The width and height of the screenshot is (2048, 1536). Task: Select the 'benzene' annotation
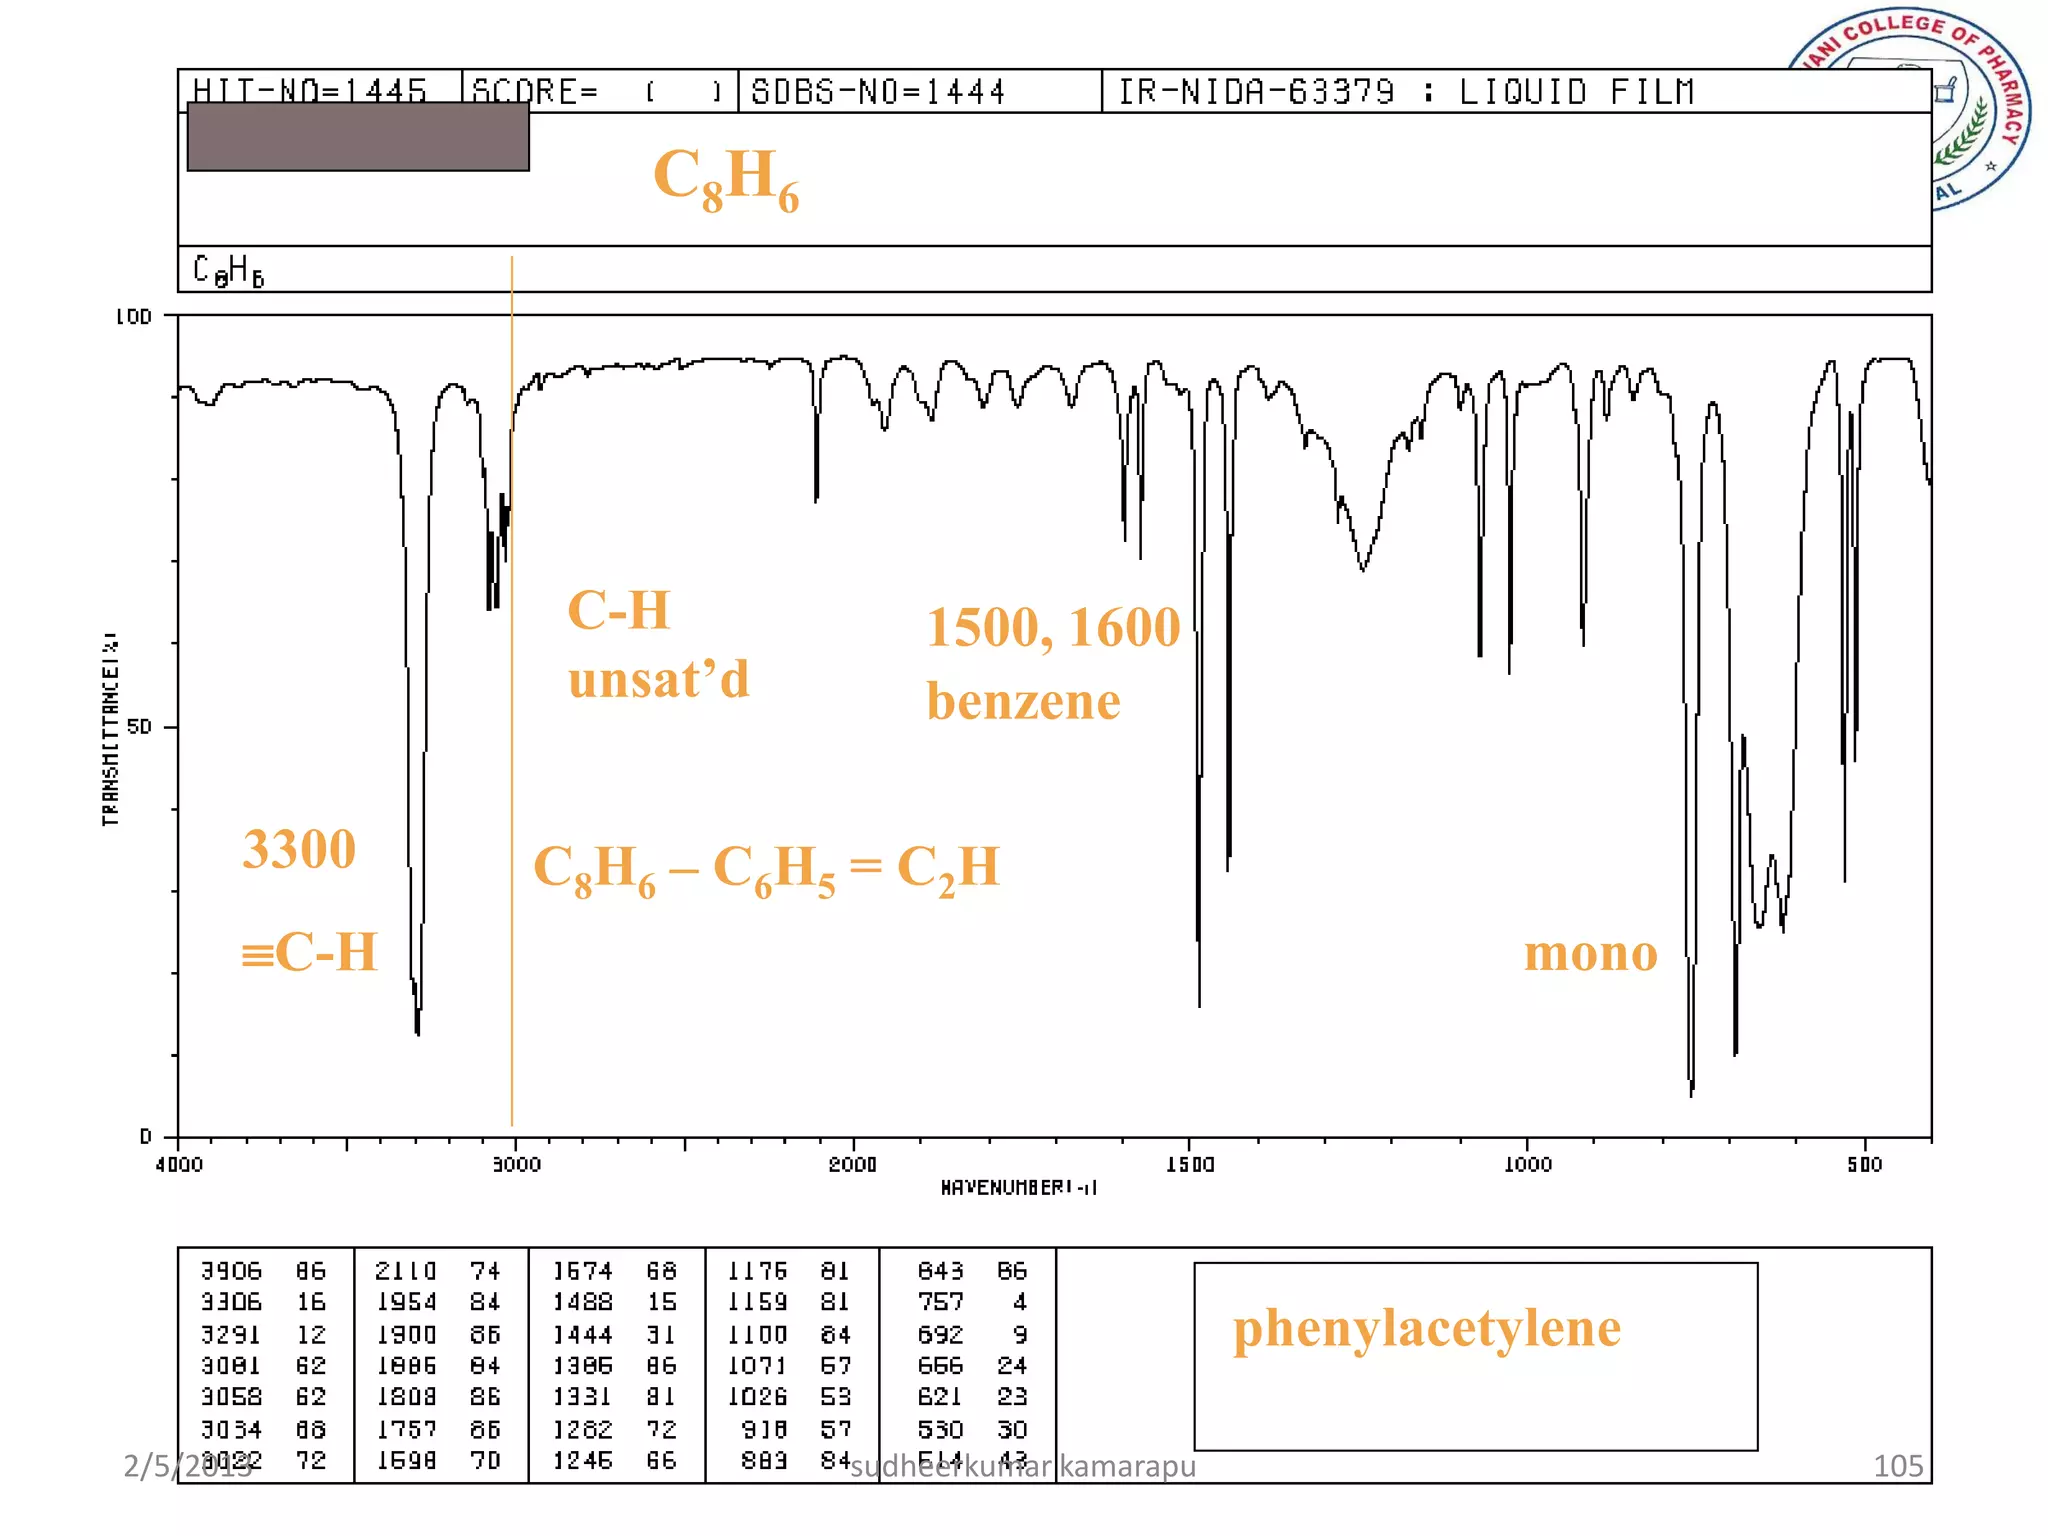pyautogui.click(x=1023, y=701)
